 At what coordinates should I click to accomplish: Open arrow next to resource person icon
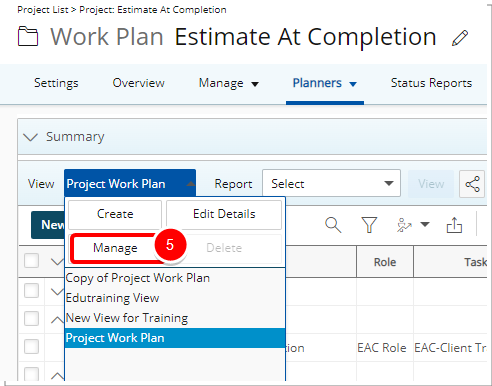click(x=425, y=224)
